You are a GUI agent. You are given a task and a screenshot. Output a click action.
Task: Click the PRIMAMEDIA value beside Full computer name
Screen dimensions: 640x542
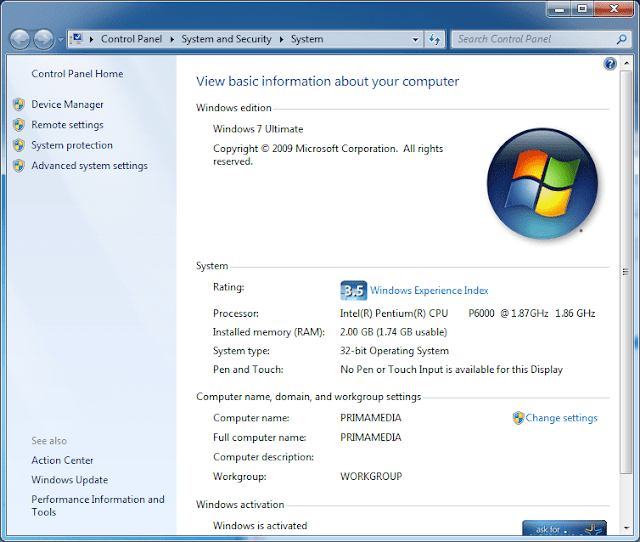coord(371,438)
